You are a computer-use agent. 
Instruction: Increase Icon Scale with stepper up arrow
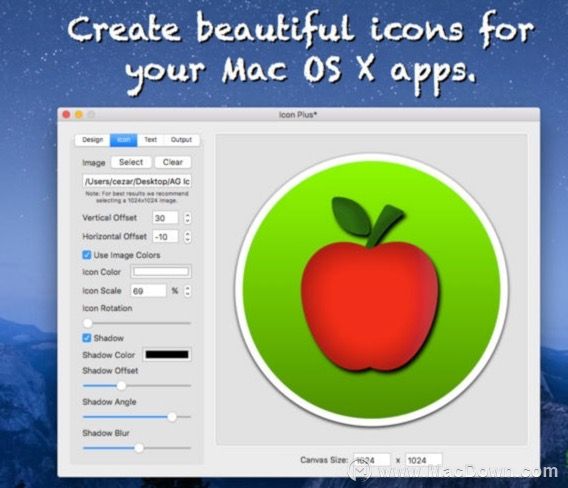point(187,288)
